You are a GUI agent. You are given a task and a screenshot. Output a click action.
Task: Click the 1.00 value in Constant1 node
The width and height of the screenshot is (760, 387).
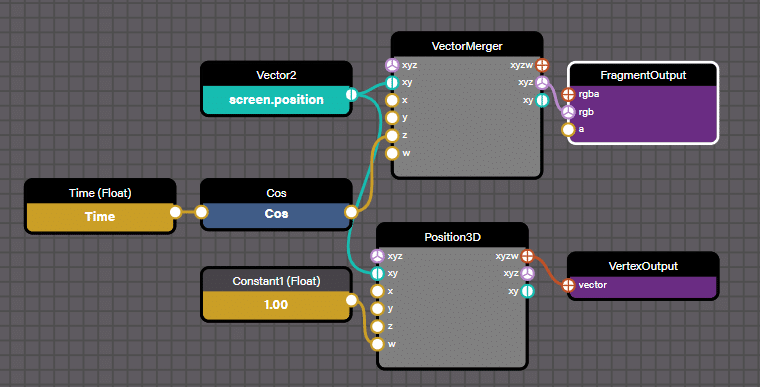click(x=276, y=305)
